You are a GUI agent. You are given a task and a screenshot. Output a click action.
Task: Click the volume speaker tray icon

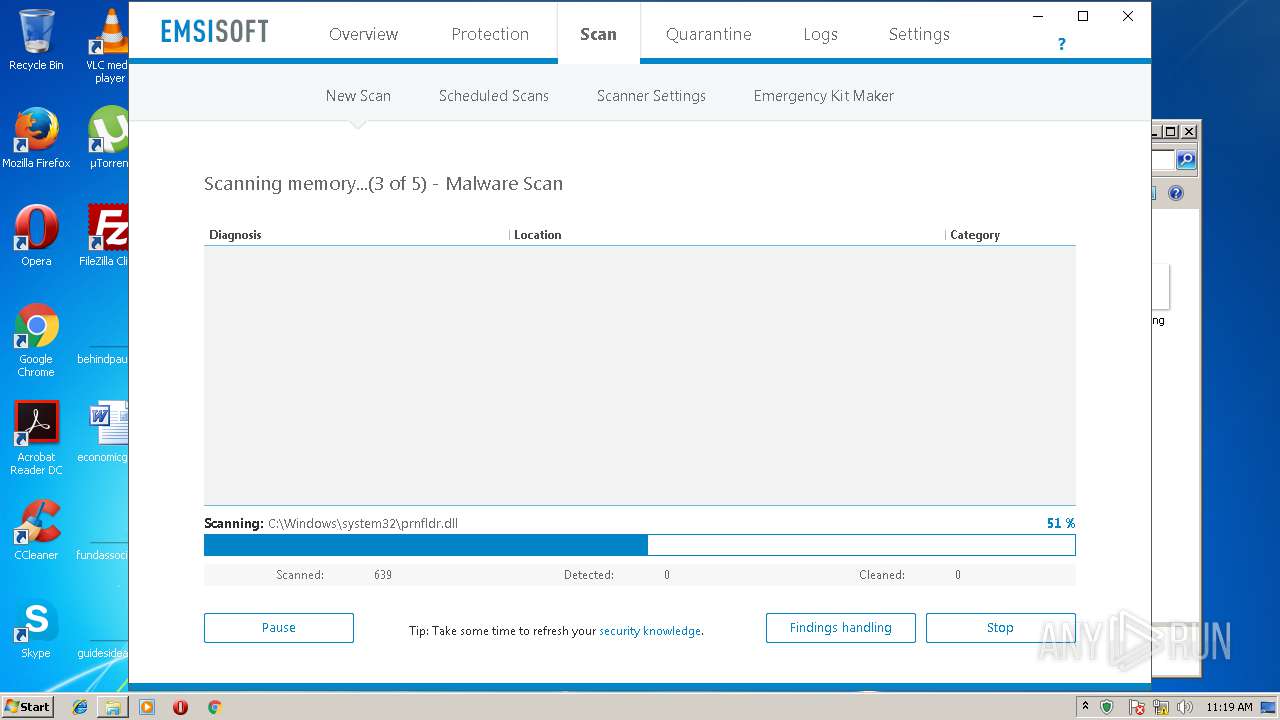(1184, 707)
